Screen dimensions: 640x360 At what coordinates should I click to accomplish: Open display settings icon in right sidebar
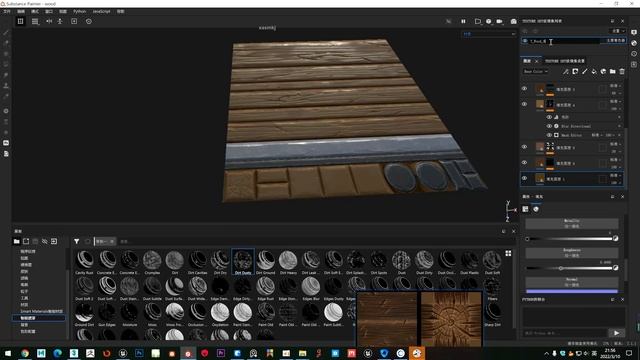[x=634, y=32]
